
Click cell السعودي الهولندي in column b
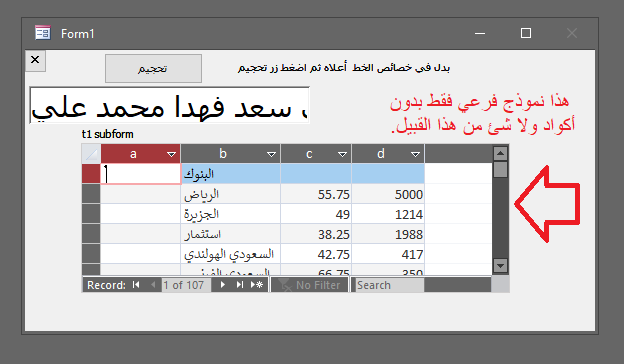231,254
